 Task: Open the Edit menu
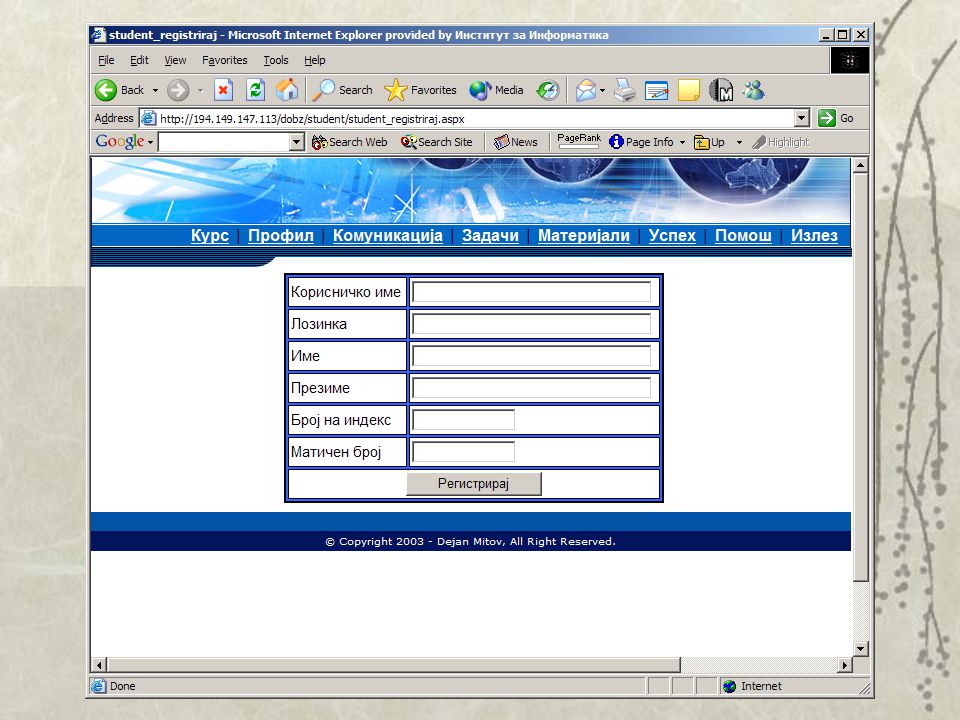pos(139,60)
